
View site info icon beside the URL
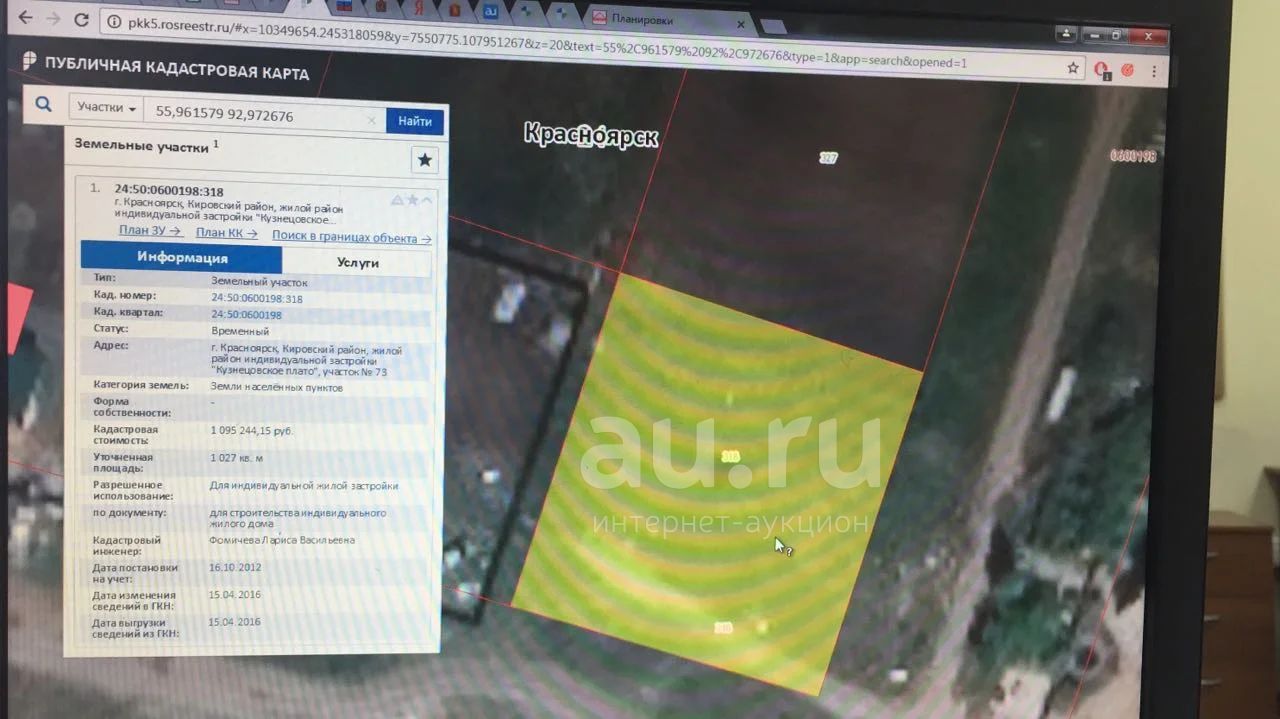(x=114, y=21)
